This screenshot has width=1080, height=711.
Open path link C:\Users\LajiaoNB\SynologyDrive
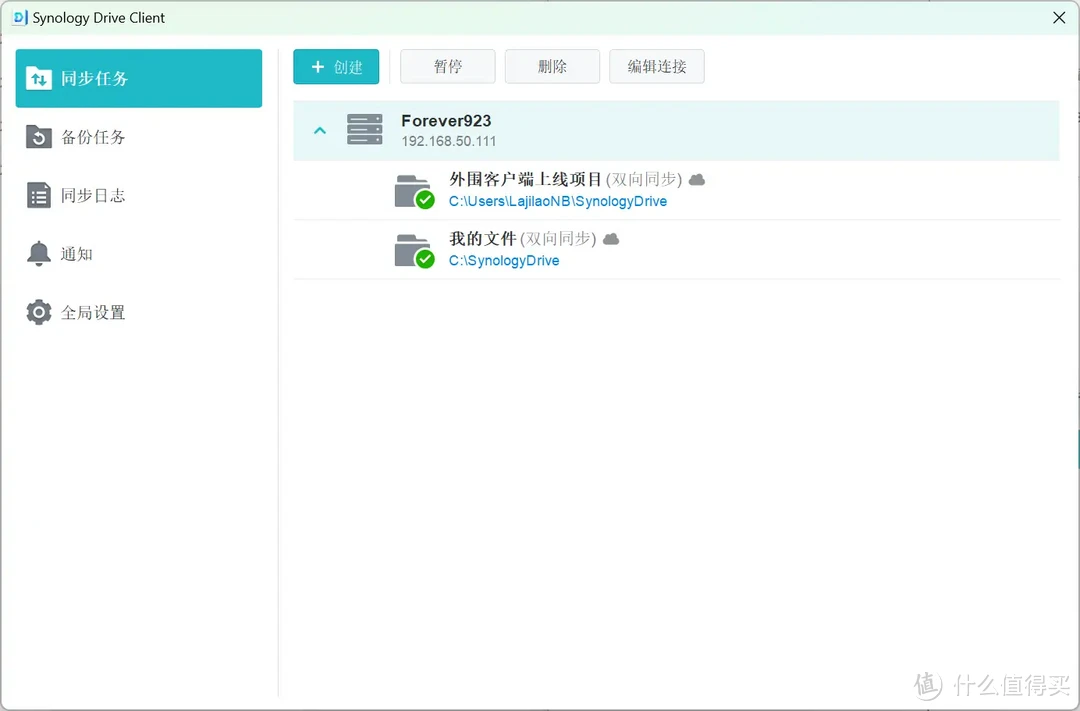(x=556, y=201)
